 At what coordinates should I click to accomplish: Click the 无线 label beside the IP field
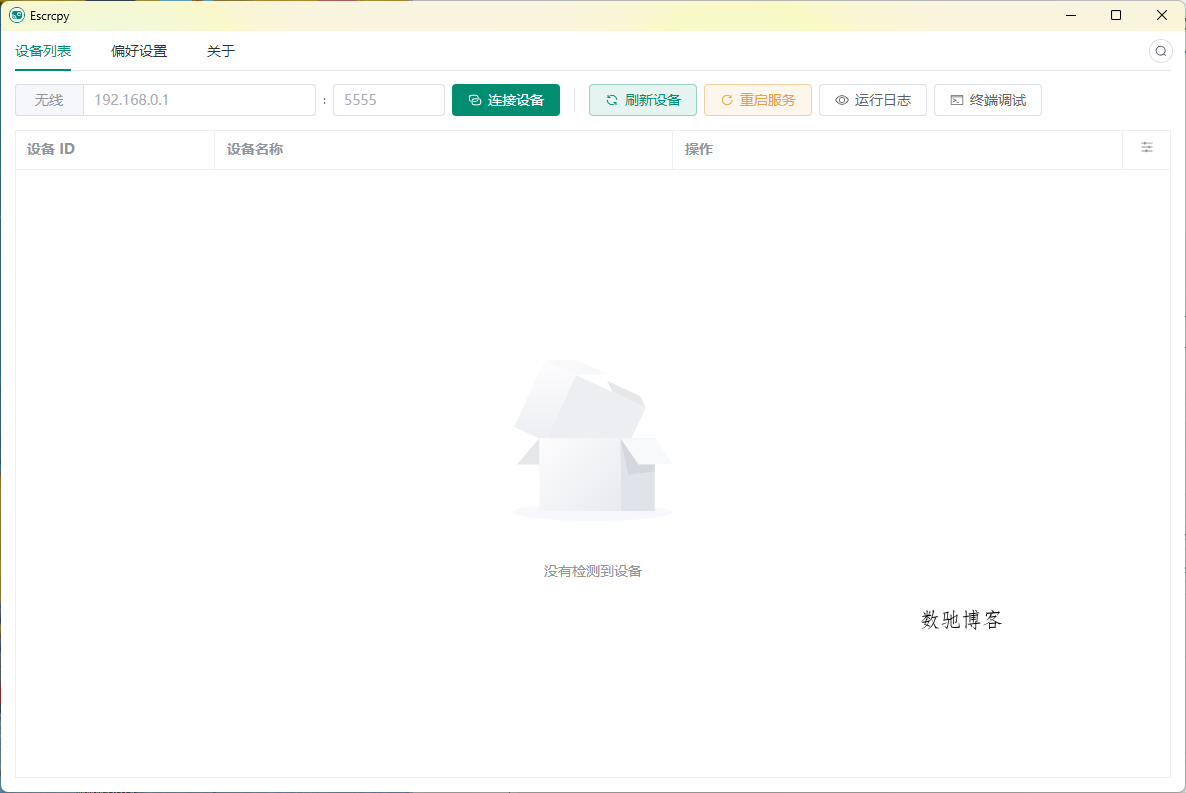pos(49,100)
